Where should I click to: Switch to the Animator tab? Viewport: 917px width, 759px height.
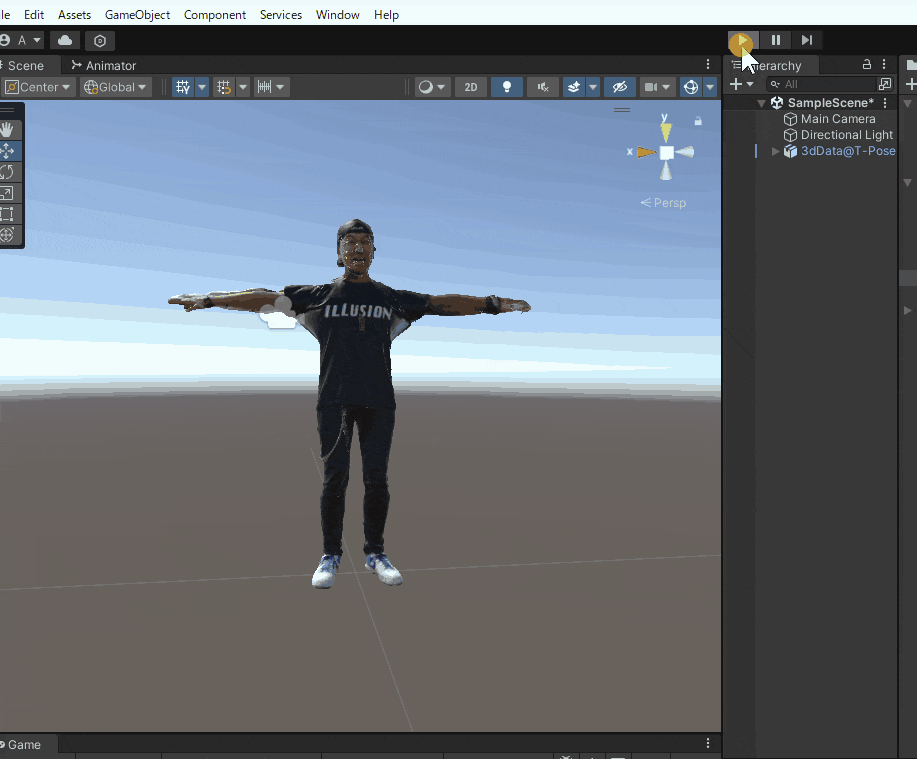(x=104, y=65)
